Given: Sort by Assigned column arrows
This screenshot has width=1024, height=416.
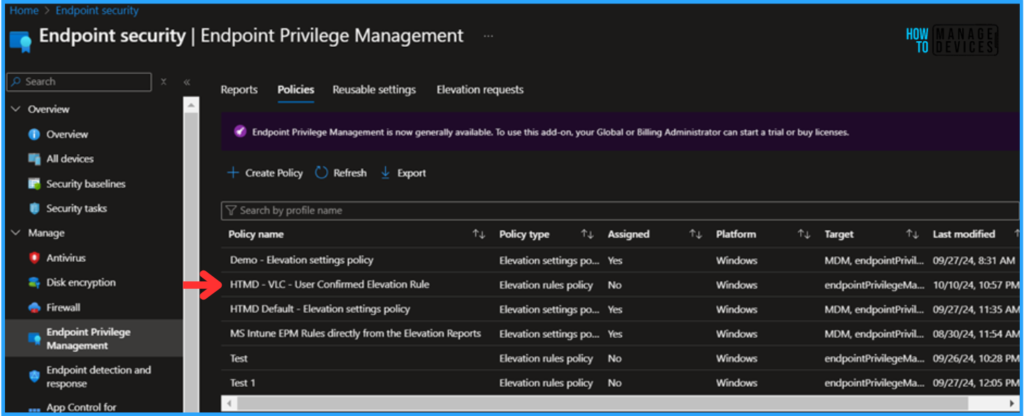Looking at the screenshot, I should point(696,234).
